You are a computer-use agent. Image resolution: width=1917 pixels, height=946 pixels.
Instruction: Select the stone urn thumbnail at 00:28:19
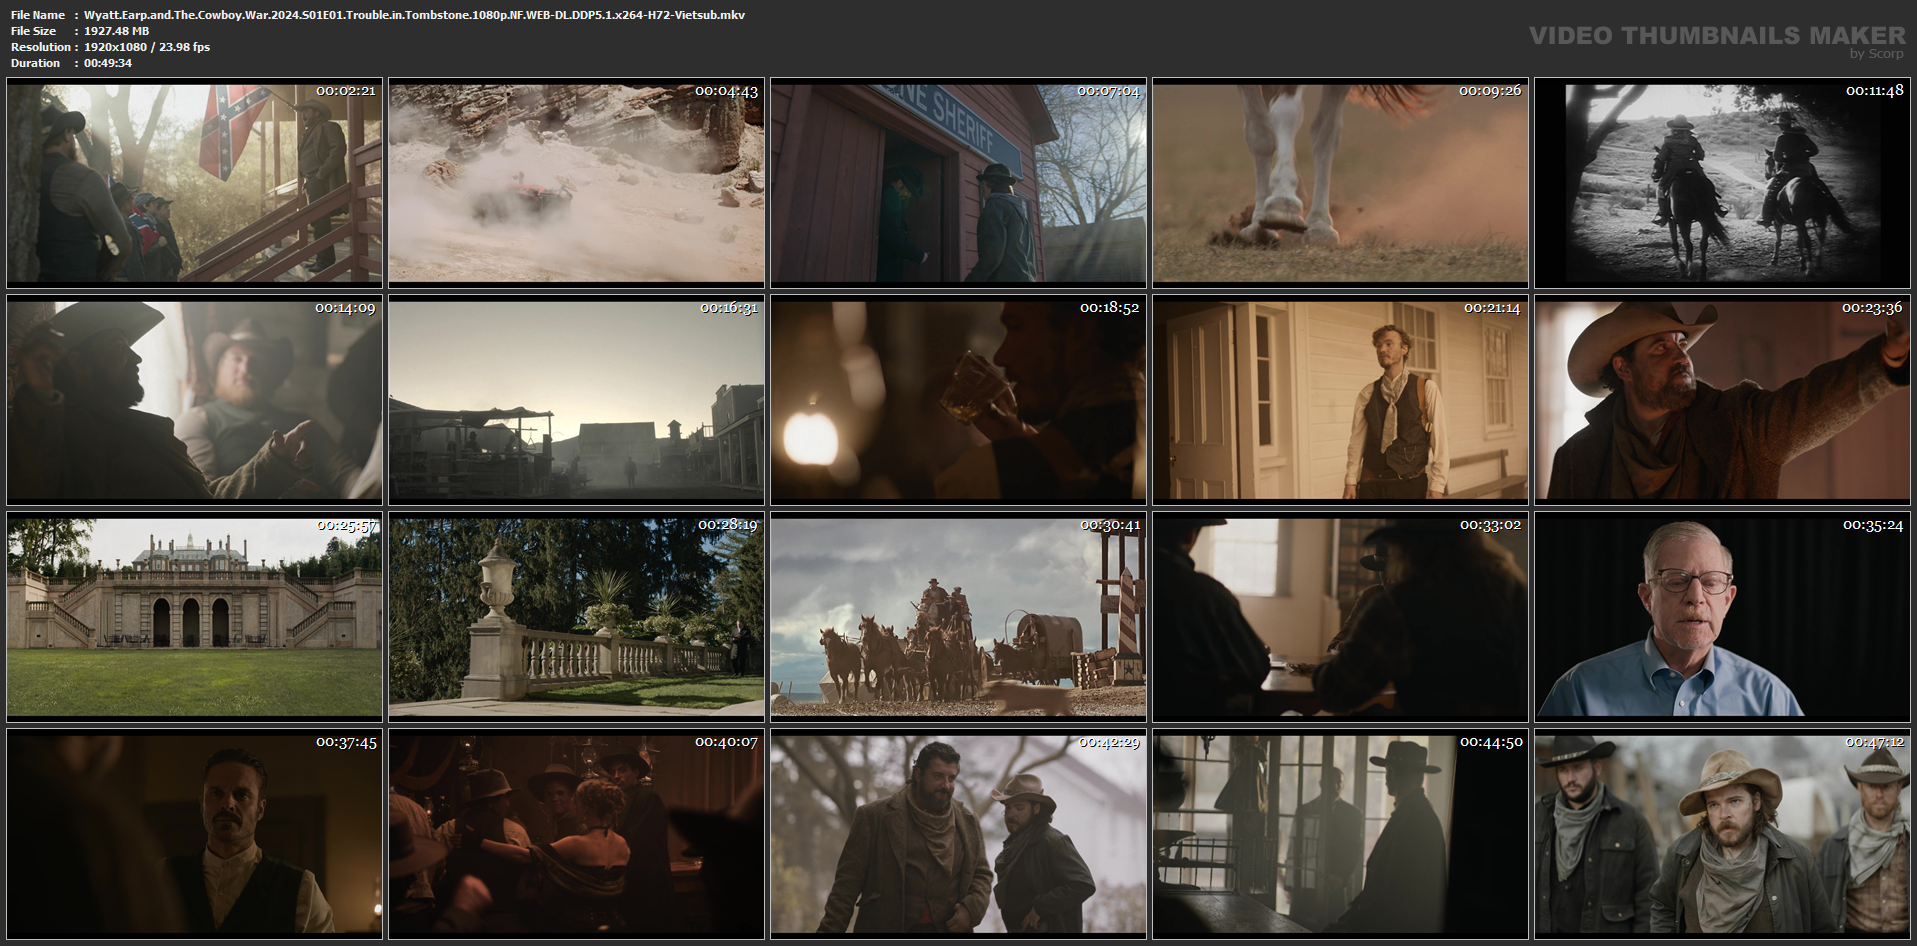click(x=576, y=617)
